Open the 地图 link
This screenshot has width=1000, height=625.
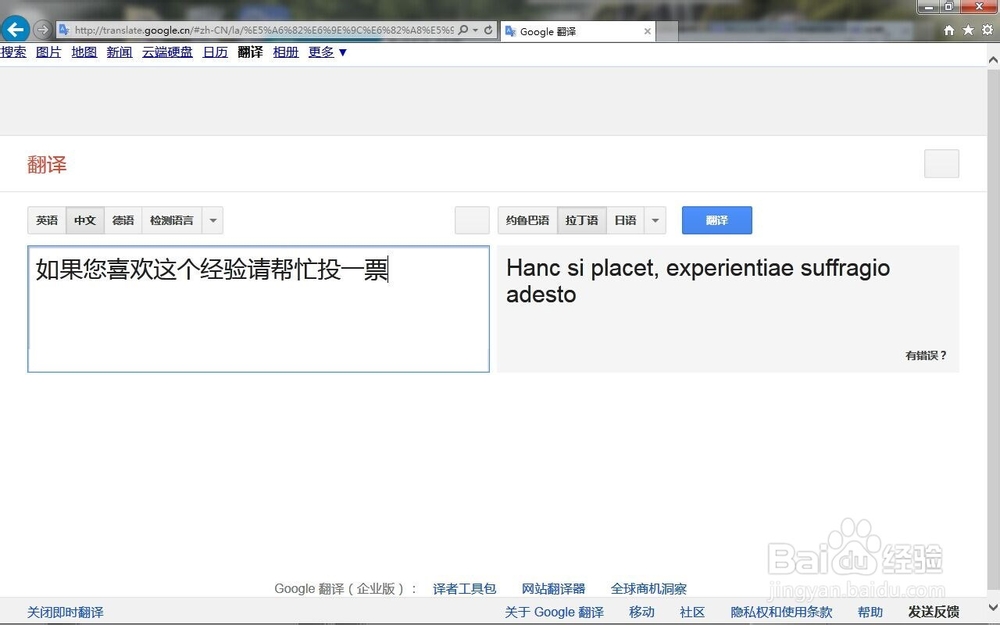coord(84,52)
